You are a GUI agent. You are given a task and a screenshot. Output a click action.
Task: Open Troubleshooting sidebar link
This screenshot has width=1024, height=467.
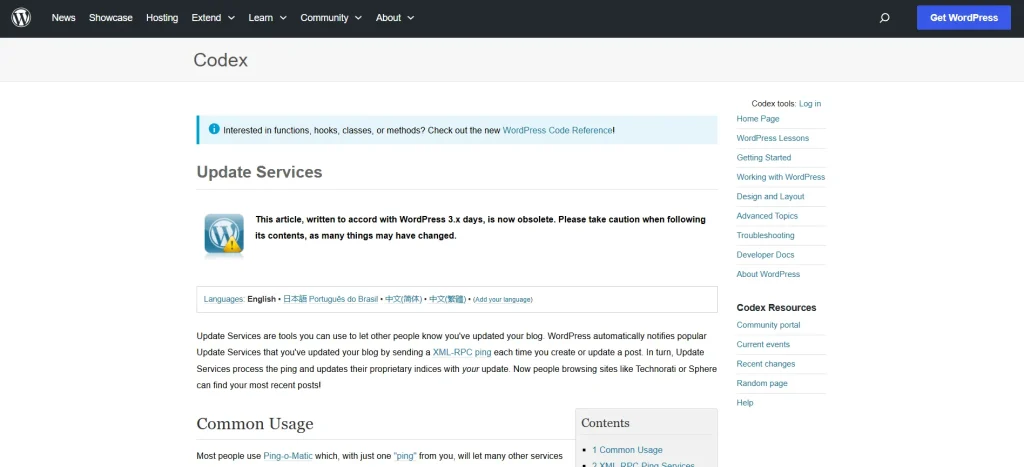tap(765, 236)
